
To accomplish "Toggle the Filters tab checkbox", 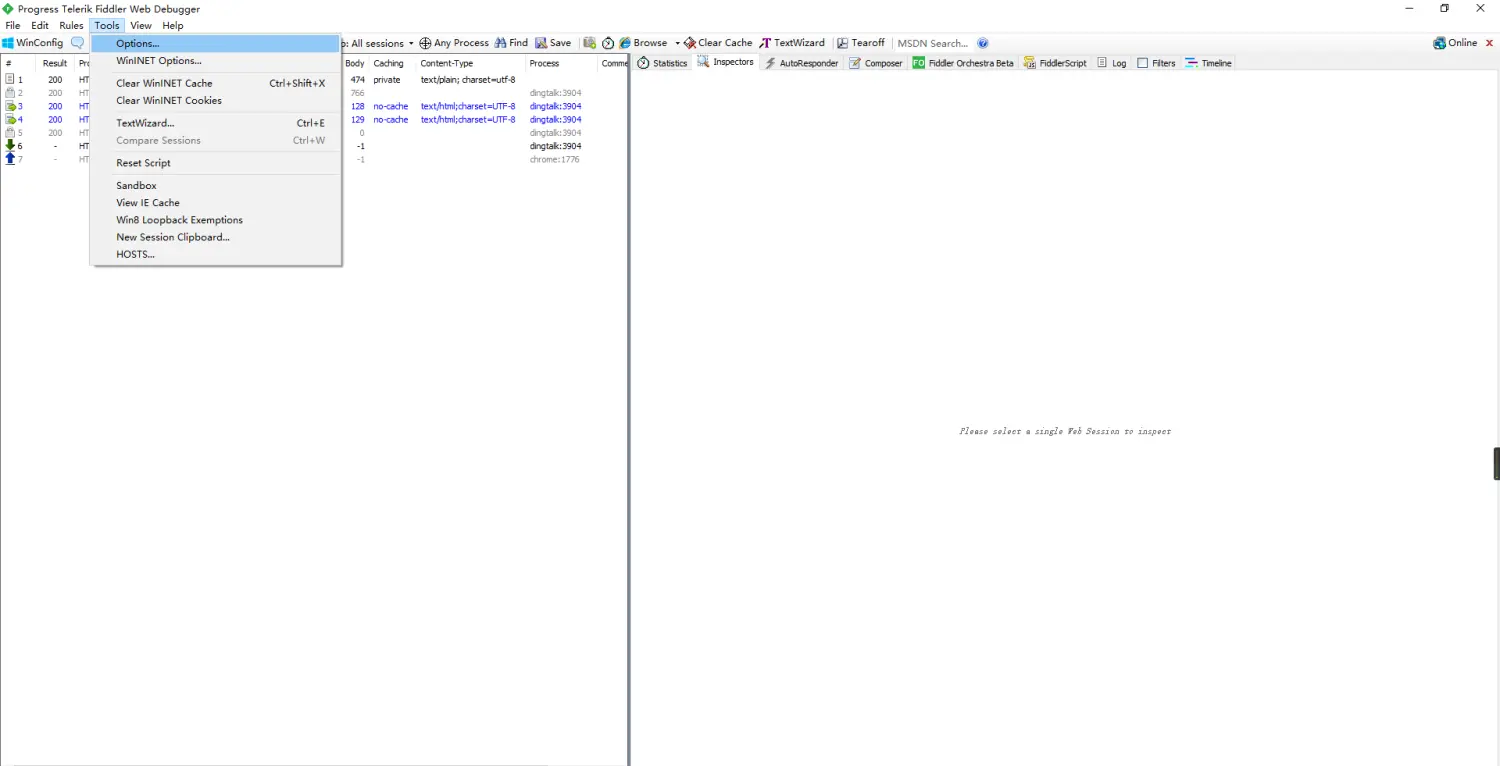I will (x=1143, y=63).
